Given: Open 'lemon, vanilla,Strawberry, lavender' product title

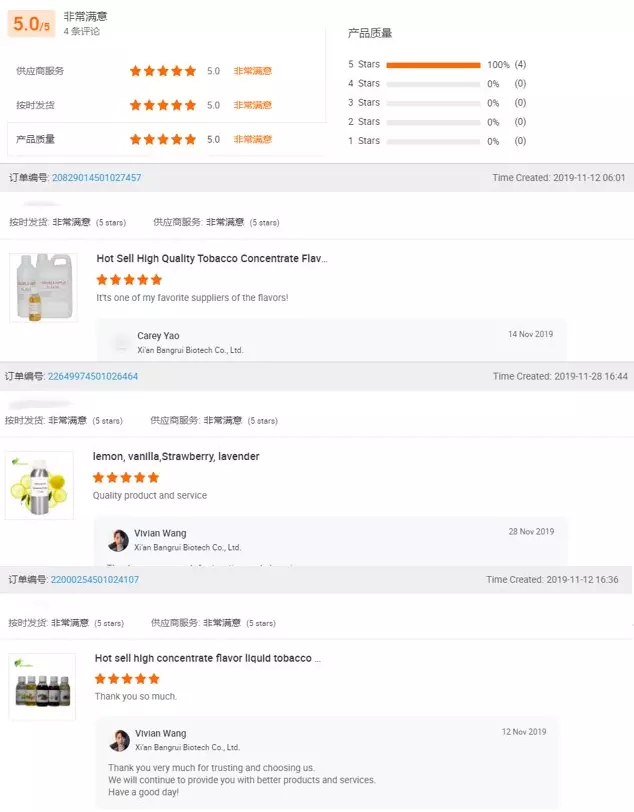Looking at the screenshot, I should 176,456.
